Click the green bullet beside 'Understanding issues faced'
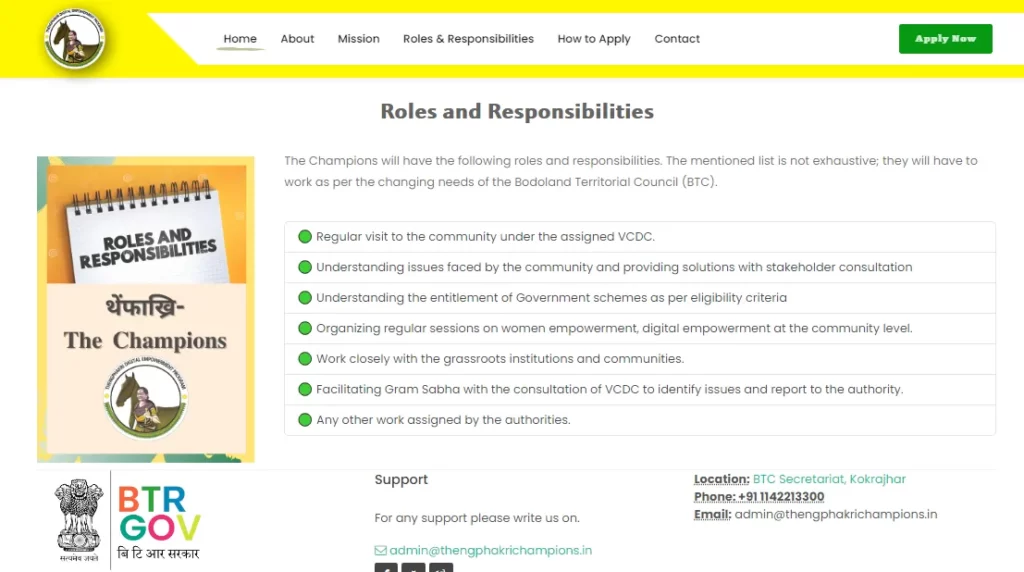1024x572 pixels. [305, 267]
